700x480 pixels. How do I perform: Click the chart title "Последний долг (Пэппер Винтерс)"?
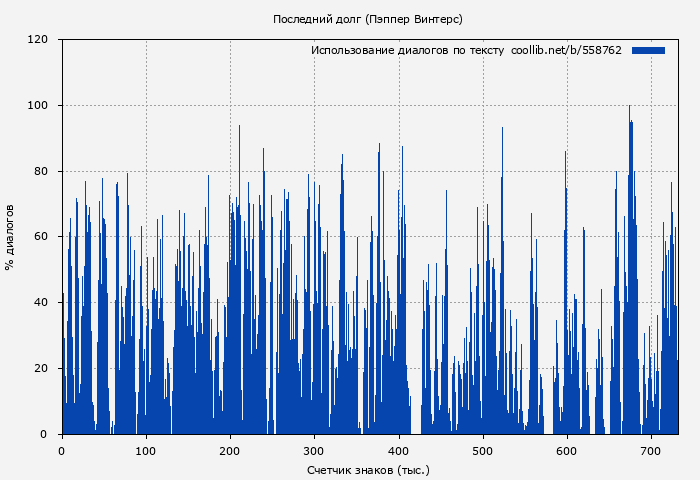tap(367, 19)
